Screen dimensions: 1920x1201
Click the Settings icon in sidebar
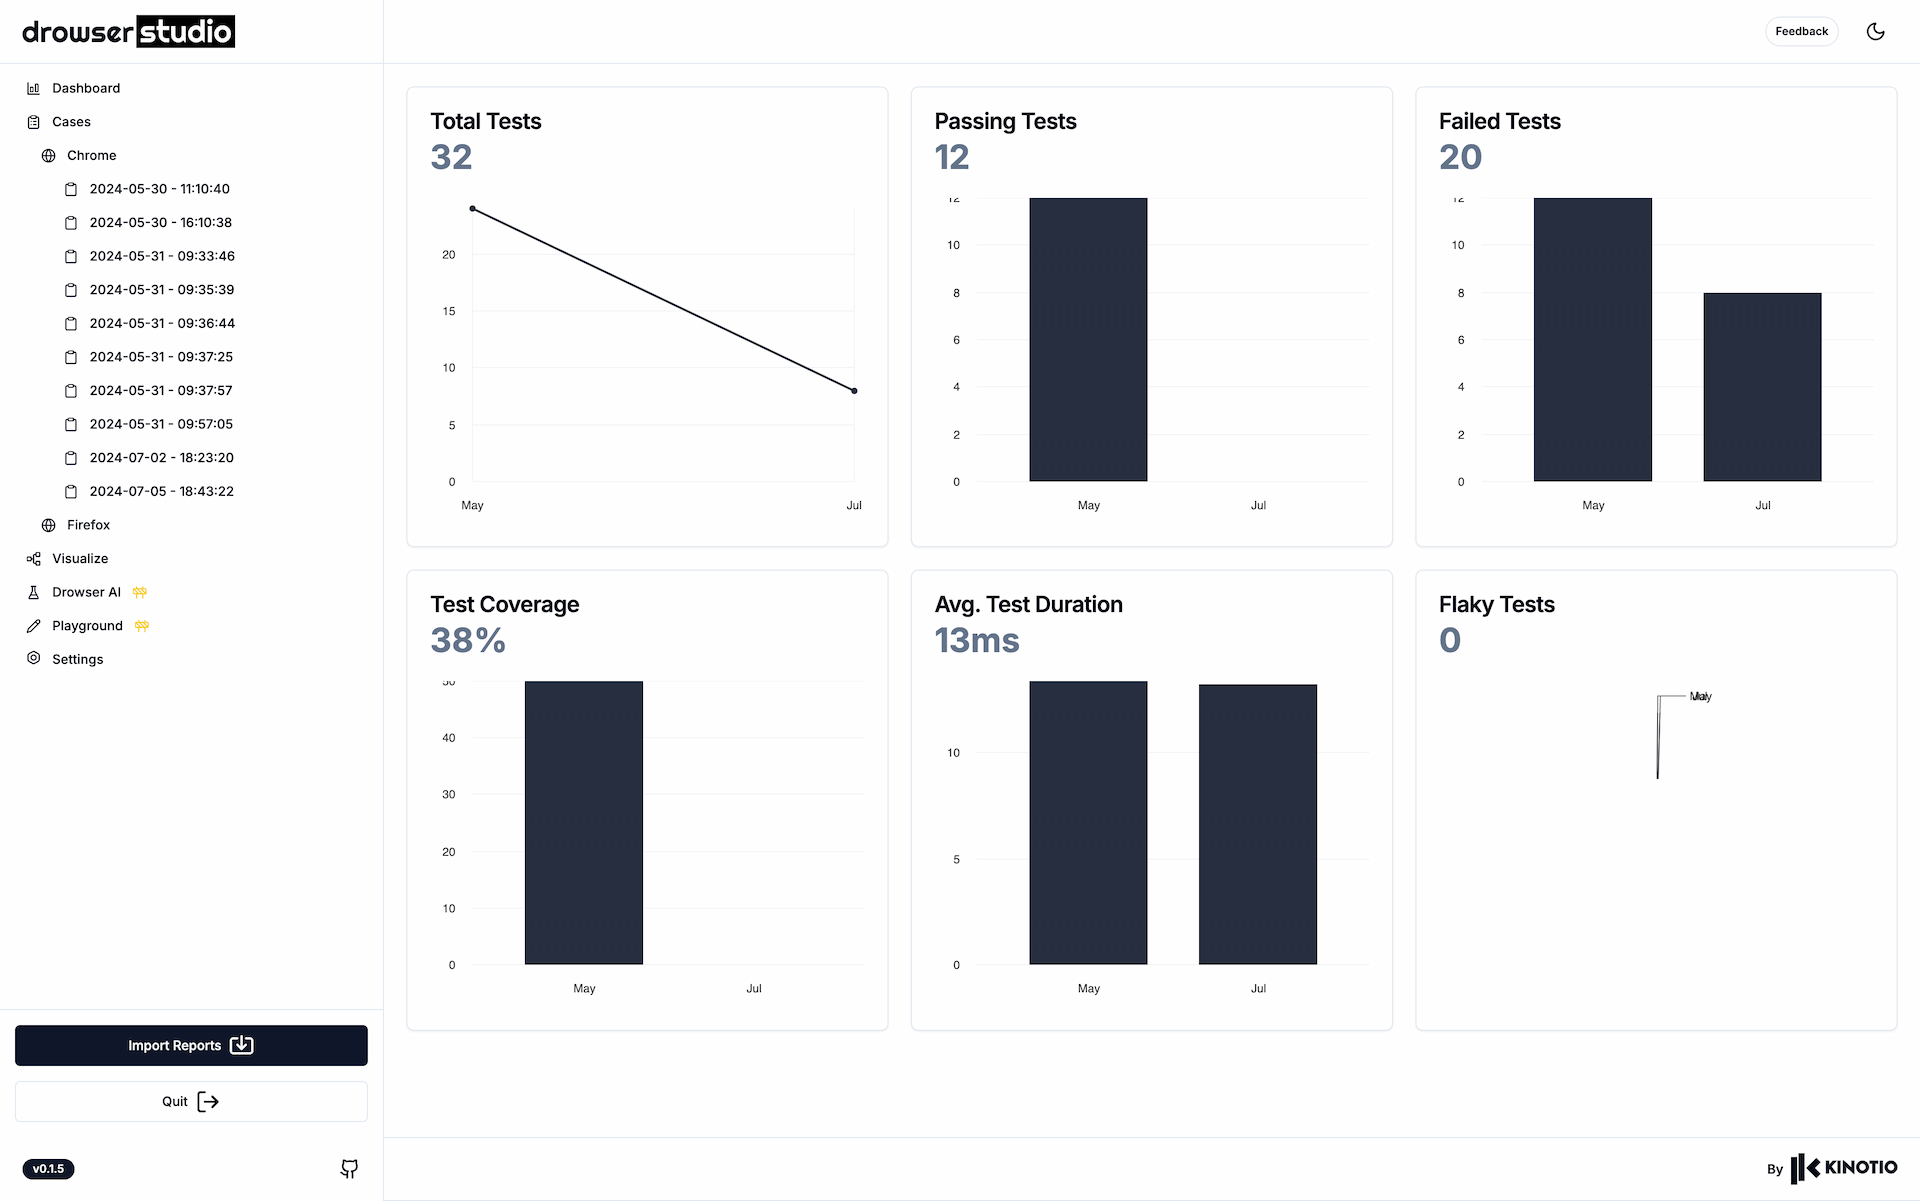click(33, 659)
